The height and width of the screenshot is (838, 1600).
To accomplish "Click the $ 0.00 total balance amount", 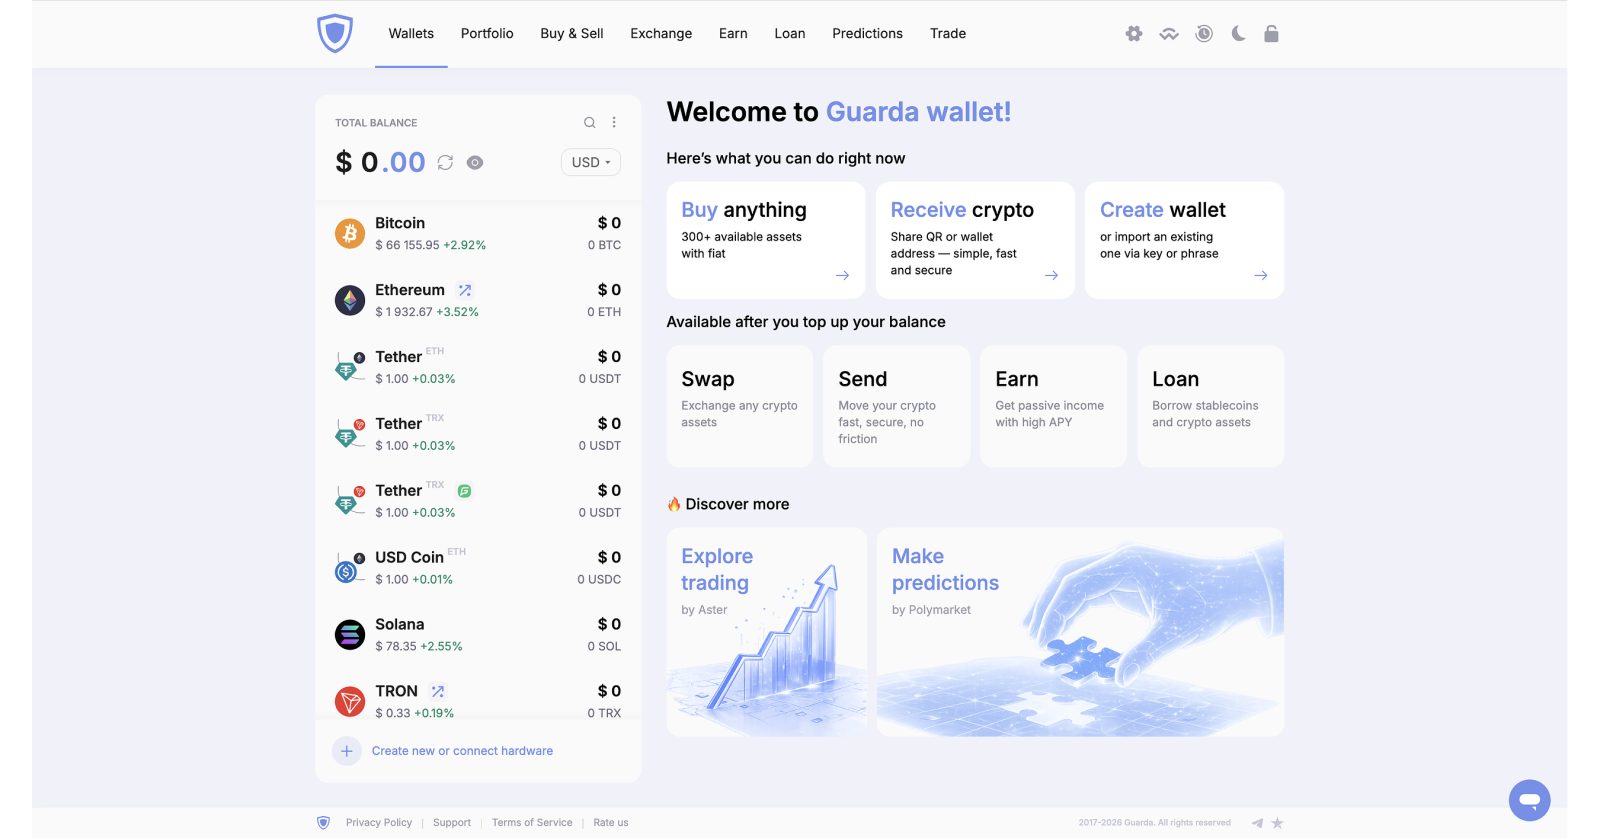I will (380, 162).
